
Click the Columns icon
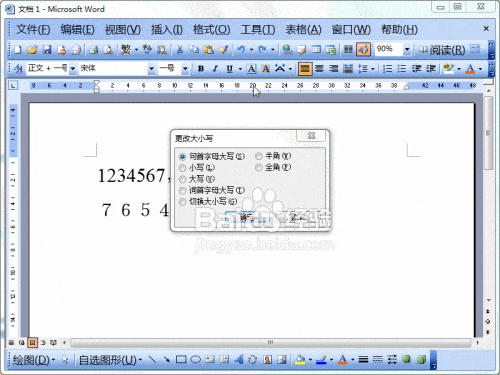(x=348, y=50)
